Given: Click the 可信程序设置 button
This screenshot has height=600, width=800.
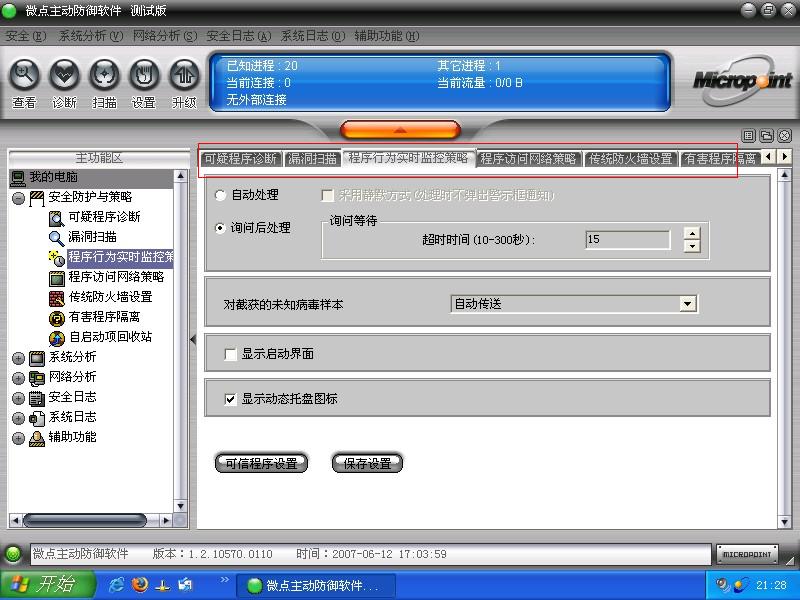Looking at the screenshot, I should 261,463.
